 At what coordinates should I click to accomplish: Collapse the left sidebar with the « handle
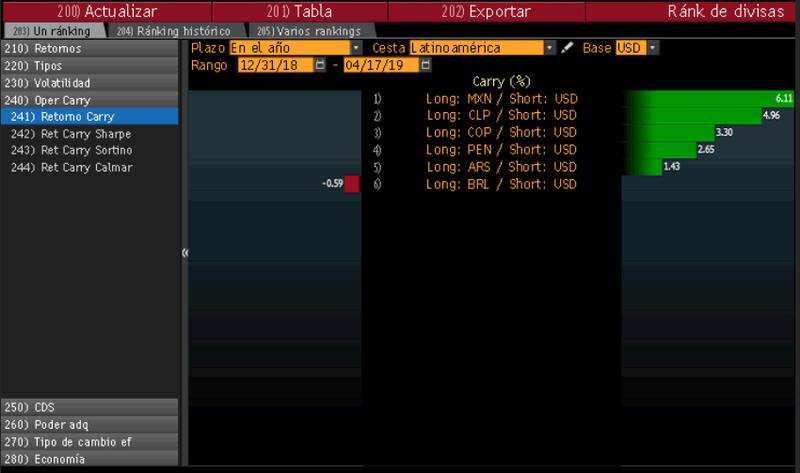[185, 253]
